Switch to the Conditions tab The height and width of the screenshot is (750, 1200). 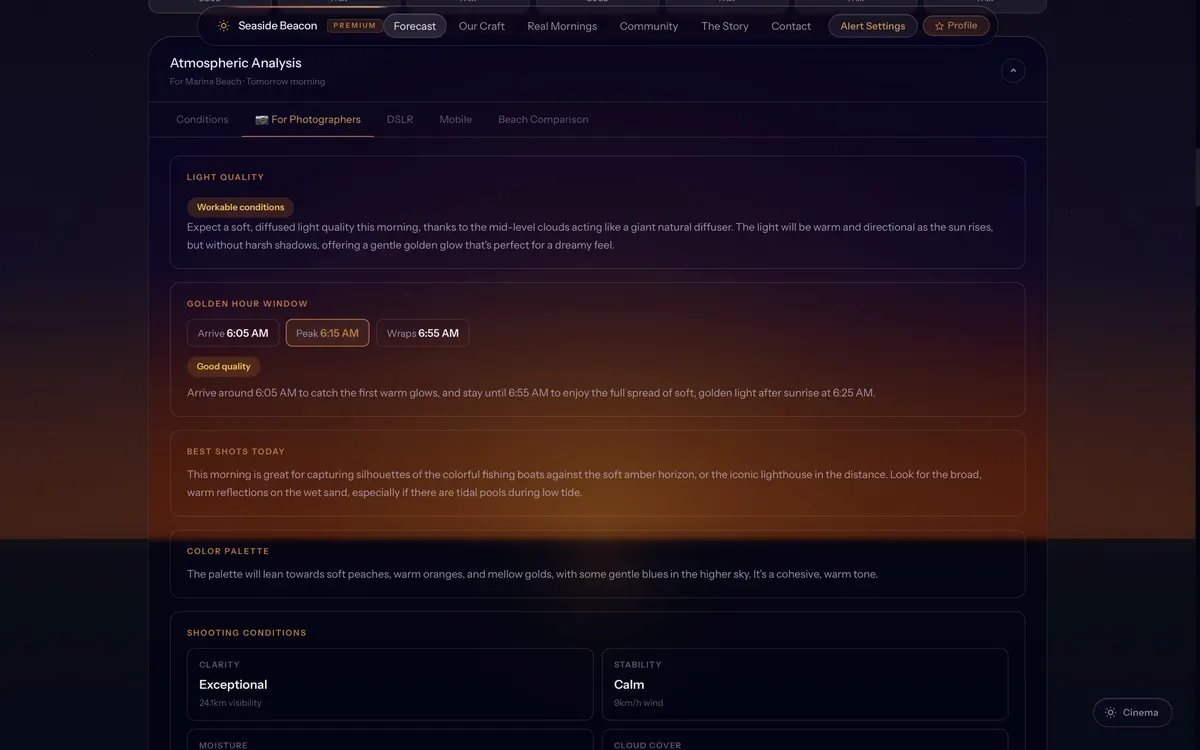(202, 120)
